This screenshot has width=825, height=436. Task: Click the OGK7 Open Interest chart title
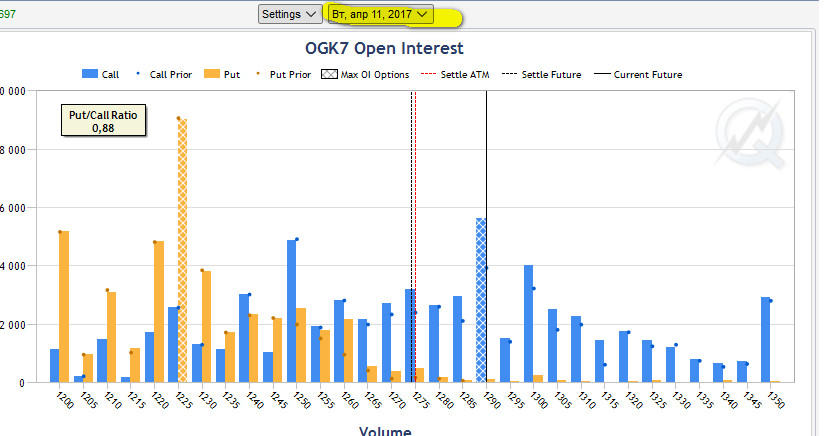pos(384,48)
